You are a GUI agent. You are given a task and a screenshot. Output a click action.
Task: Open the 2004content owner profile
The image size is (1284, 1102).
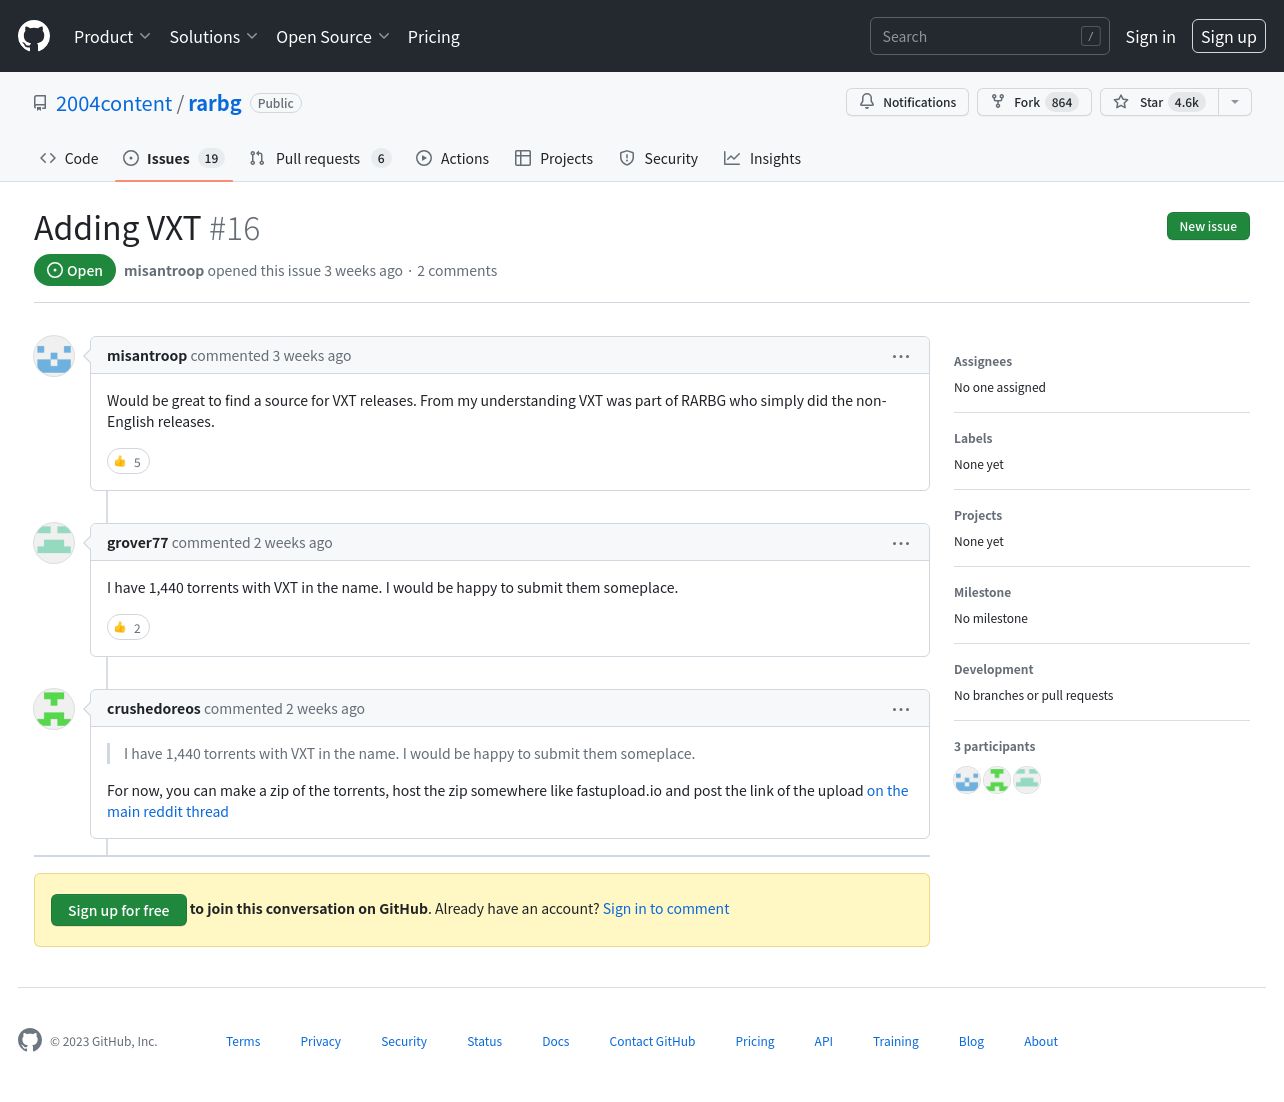tap(114, 103)
